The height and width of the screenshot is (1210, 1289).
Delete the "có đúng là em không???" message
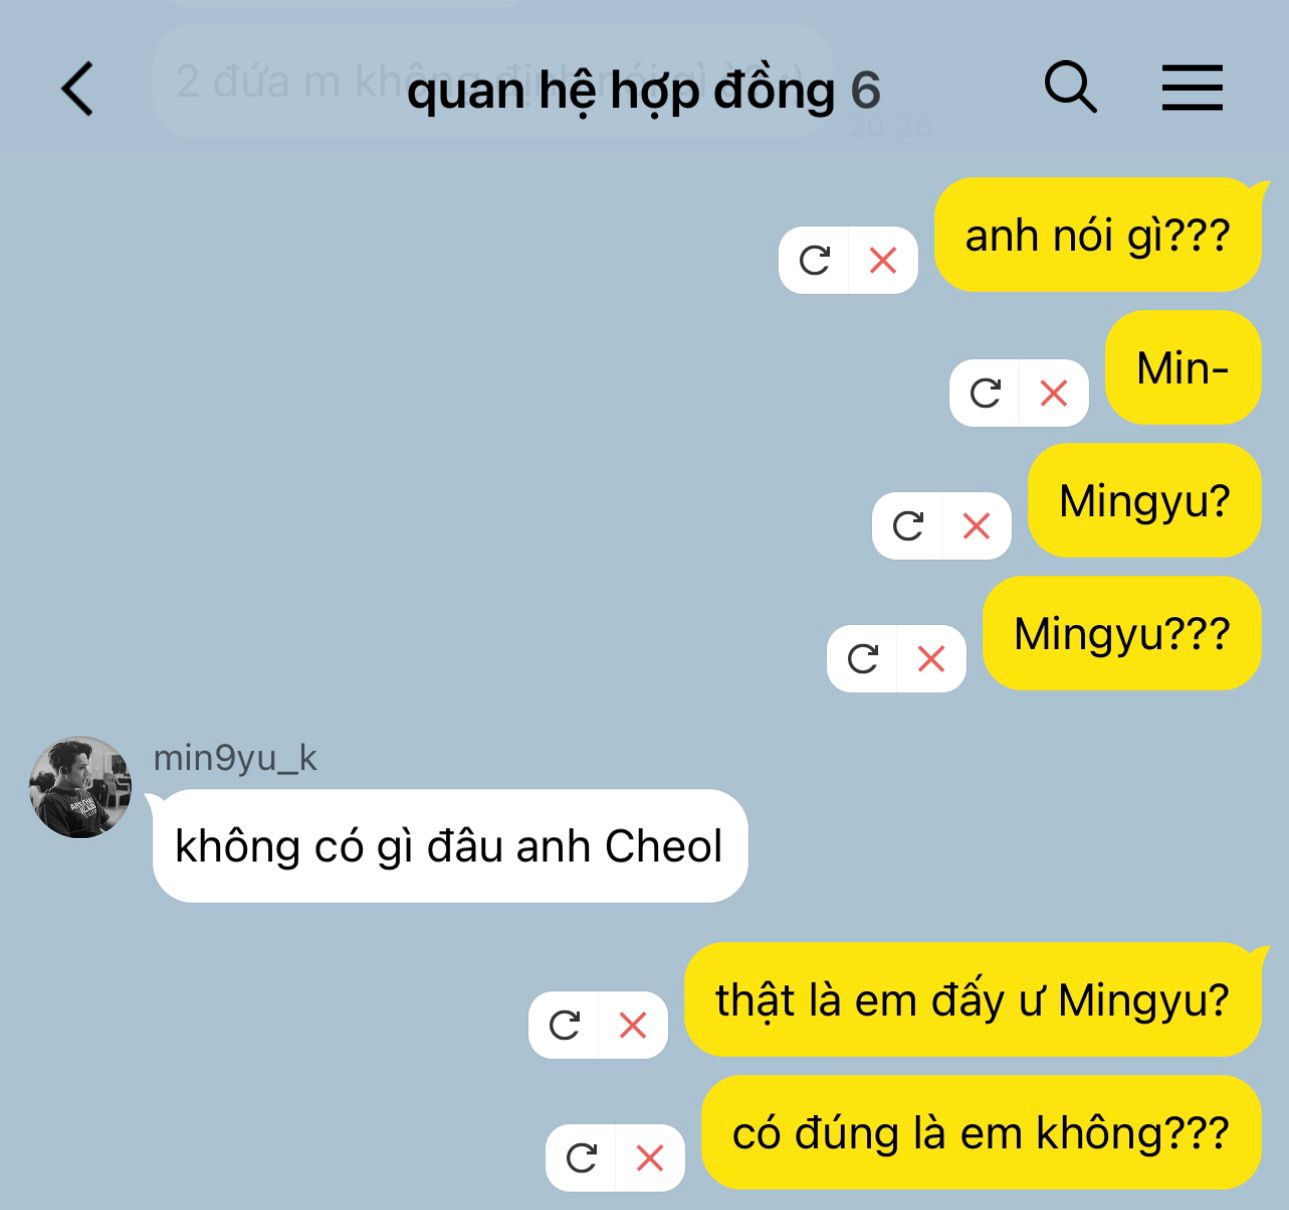(x=650, y=1157)
